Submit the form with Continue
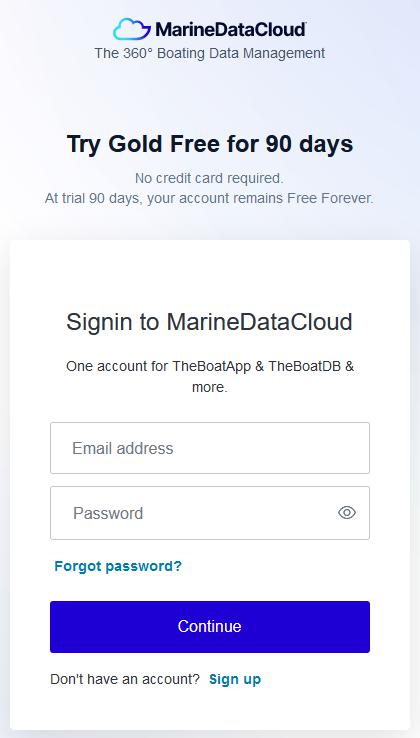Screen dimensions: 420x738 pyautogui.click(x=210, y=626)
